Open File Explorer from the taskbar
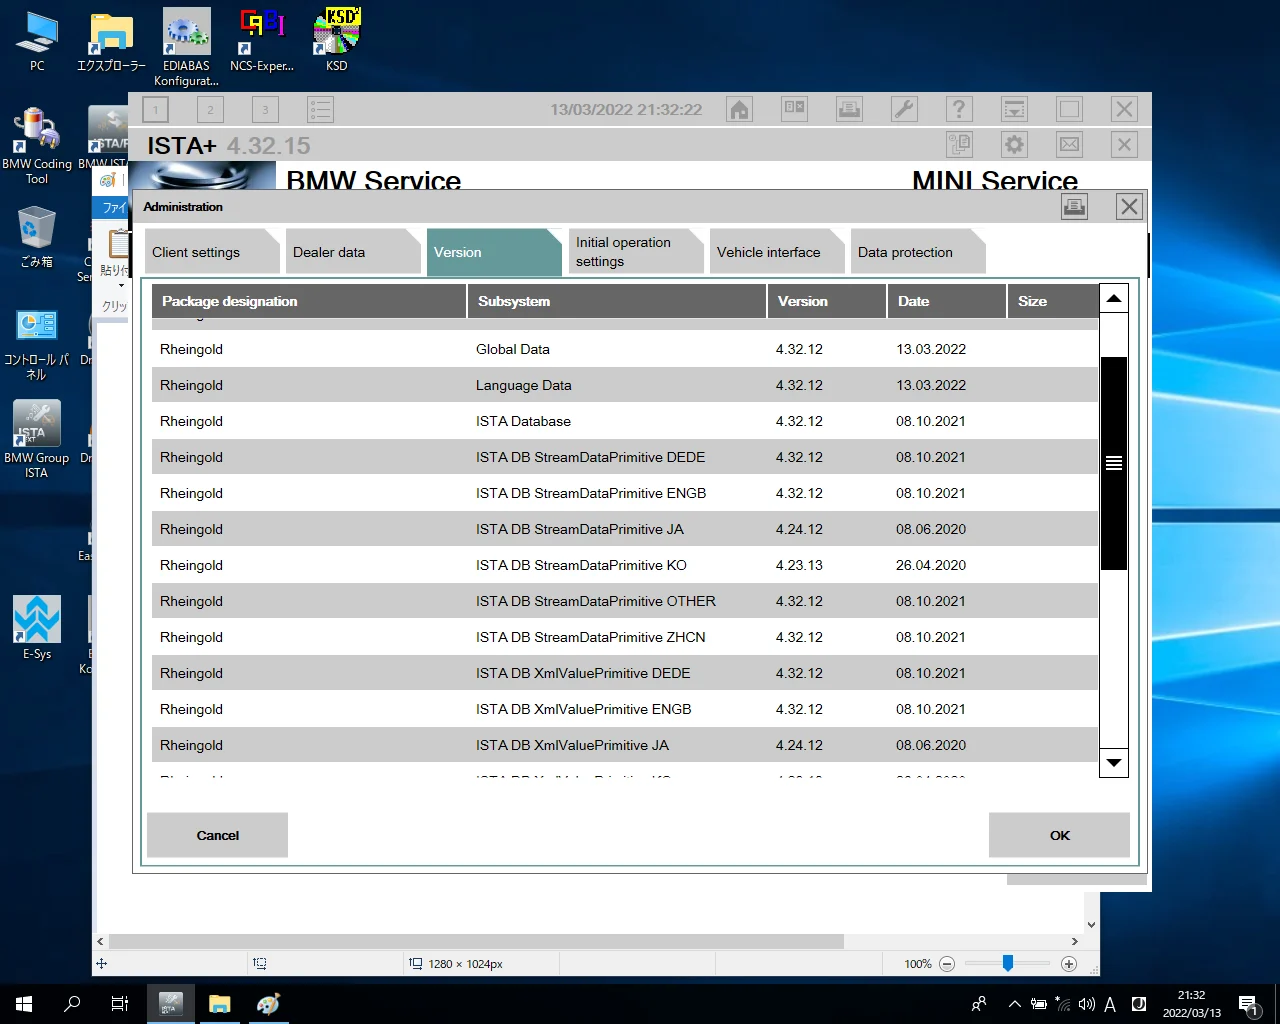Image resolution: width=1280 pixels, height=1024 pixels. 220,1004
